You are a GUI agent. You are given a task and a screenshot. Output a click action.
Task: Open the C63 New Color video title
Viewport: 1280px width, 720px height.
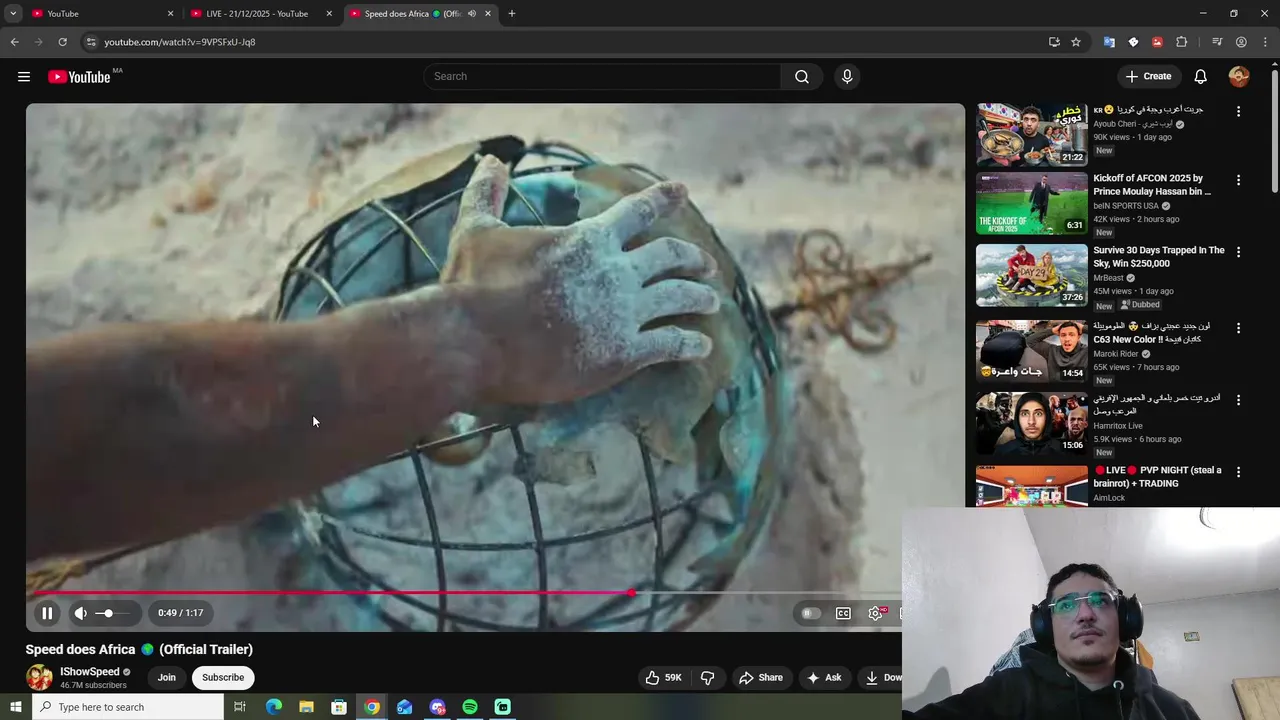1150,333
